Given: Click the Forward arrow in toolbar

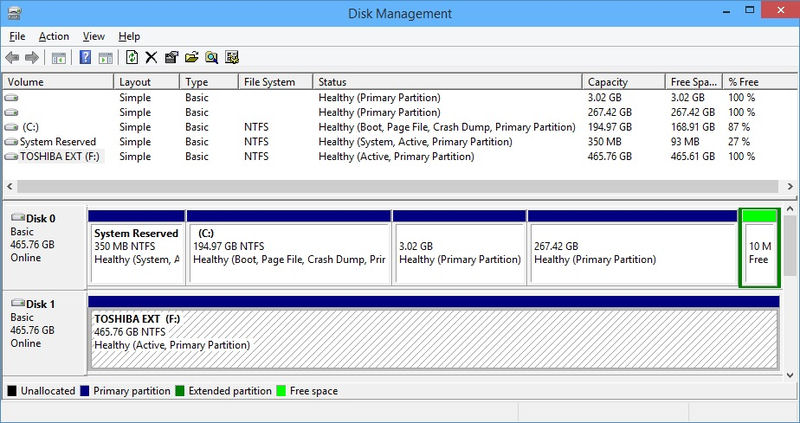Looking at the screenshot, I should tap(32, 58).
